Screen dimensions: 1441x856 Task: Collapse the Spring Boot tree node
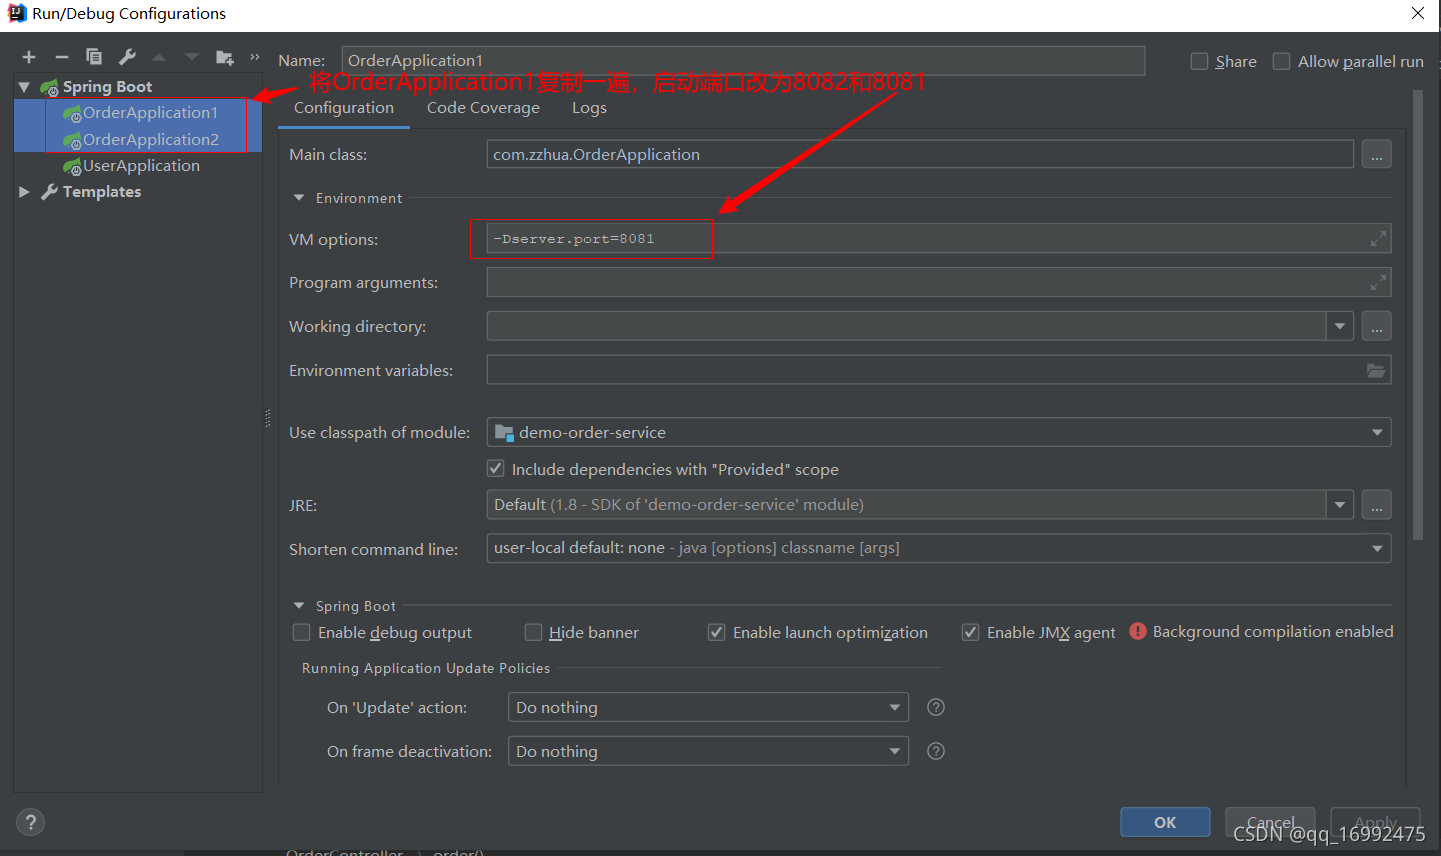24,87
